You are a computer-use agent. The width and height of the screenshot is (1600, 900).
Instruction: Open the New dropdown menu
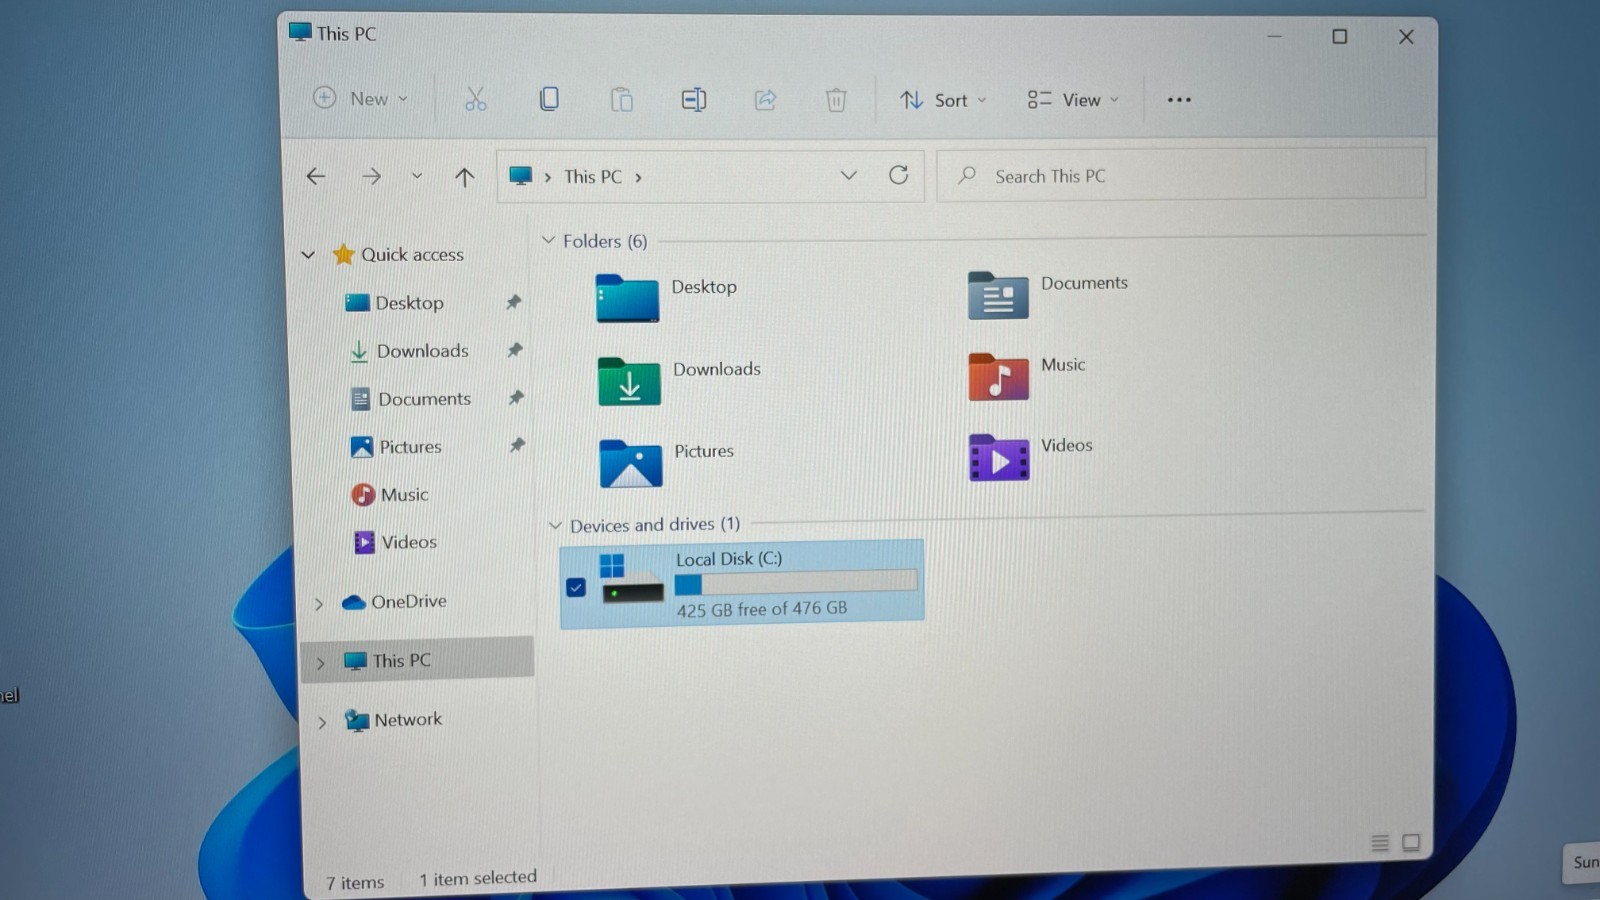(360, 98)
